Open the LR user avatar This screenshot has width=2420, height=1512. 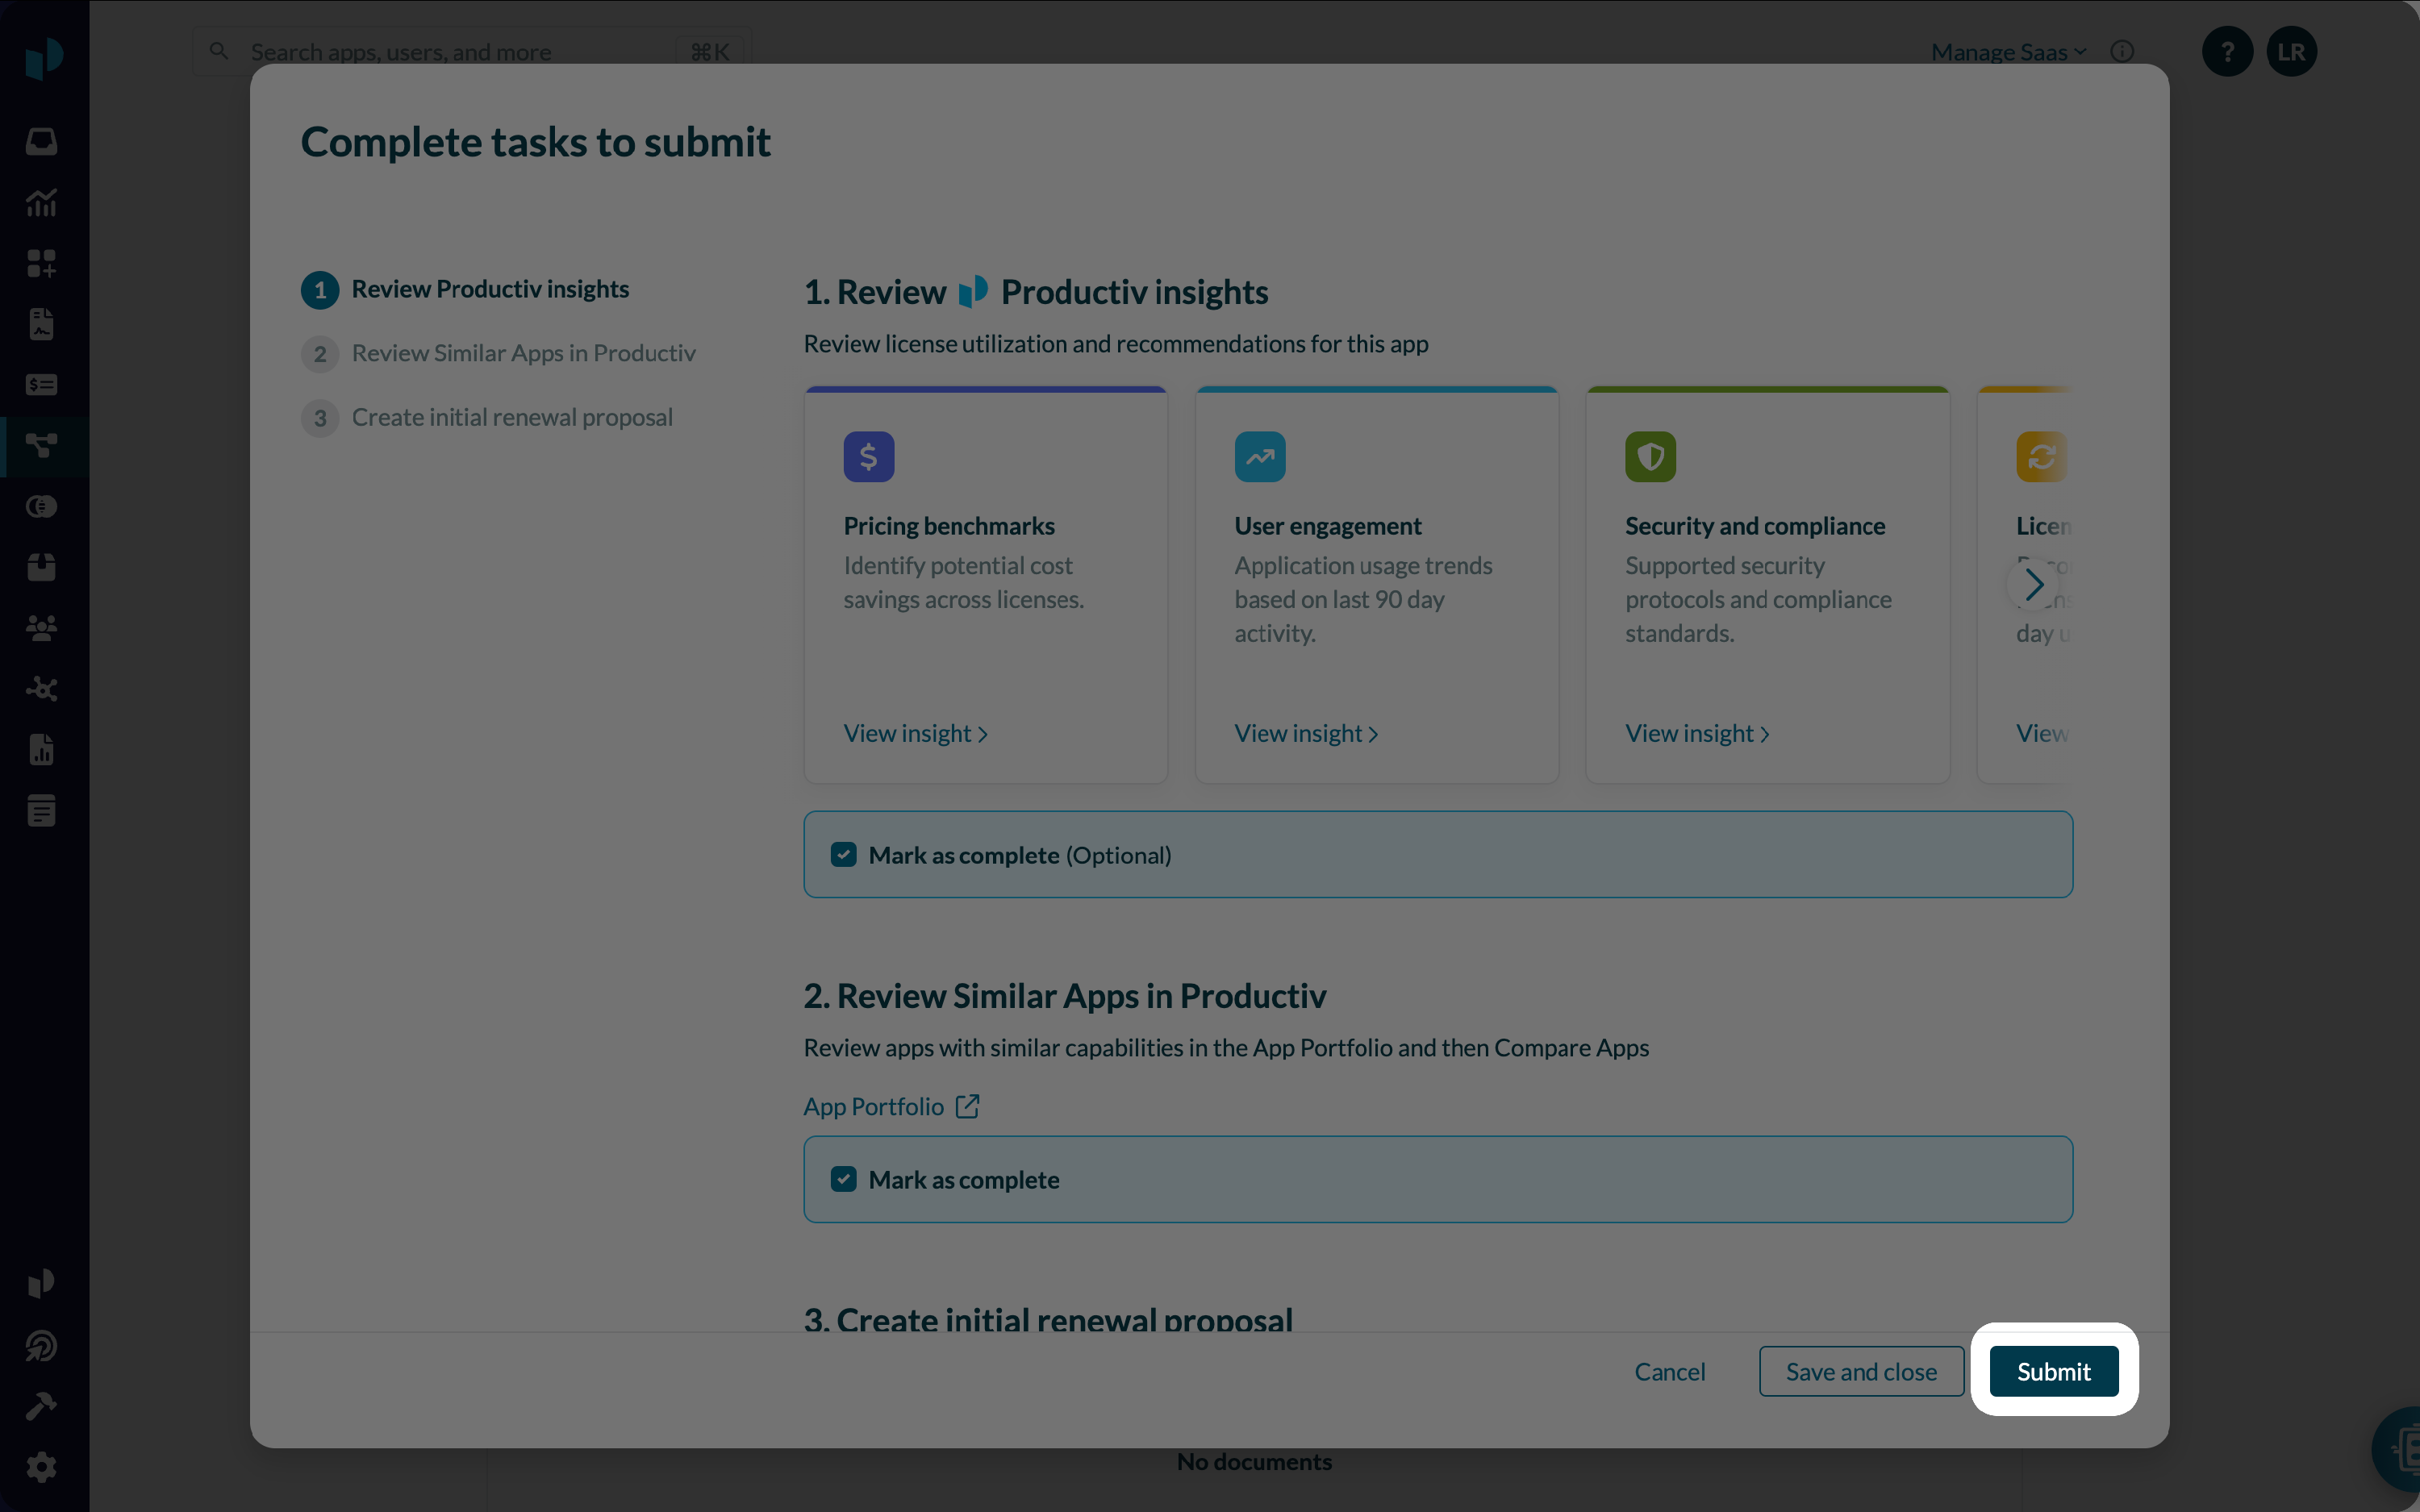(x=2291, y=52)
